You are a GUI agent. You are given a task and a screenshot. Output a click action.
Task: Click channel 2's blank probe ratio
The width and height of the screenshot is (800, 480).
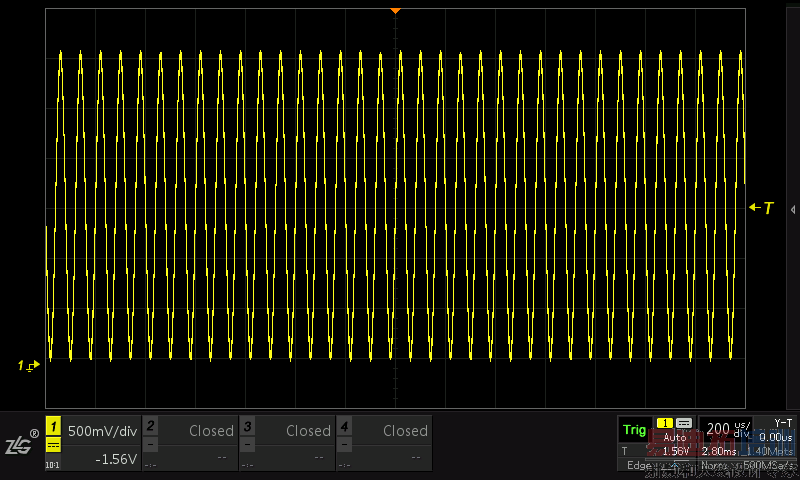pyautogui.click(x=149, y=465)
